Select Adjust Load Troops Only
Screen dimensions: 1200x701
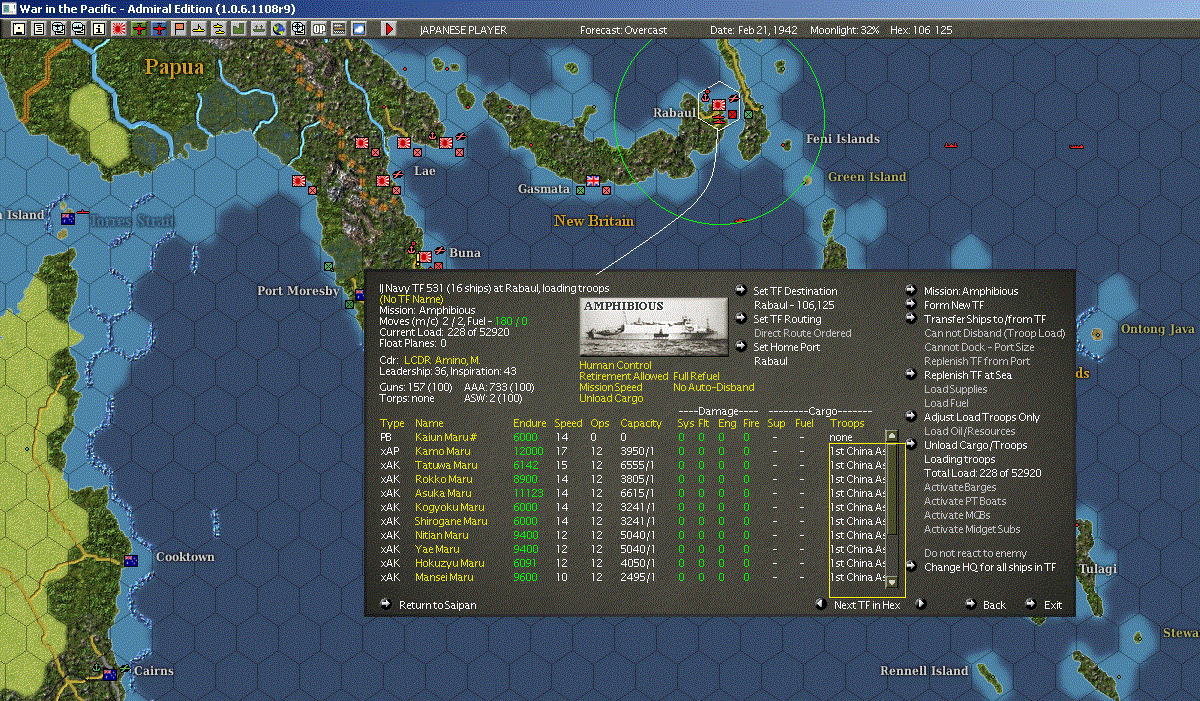click(982, 418)
